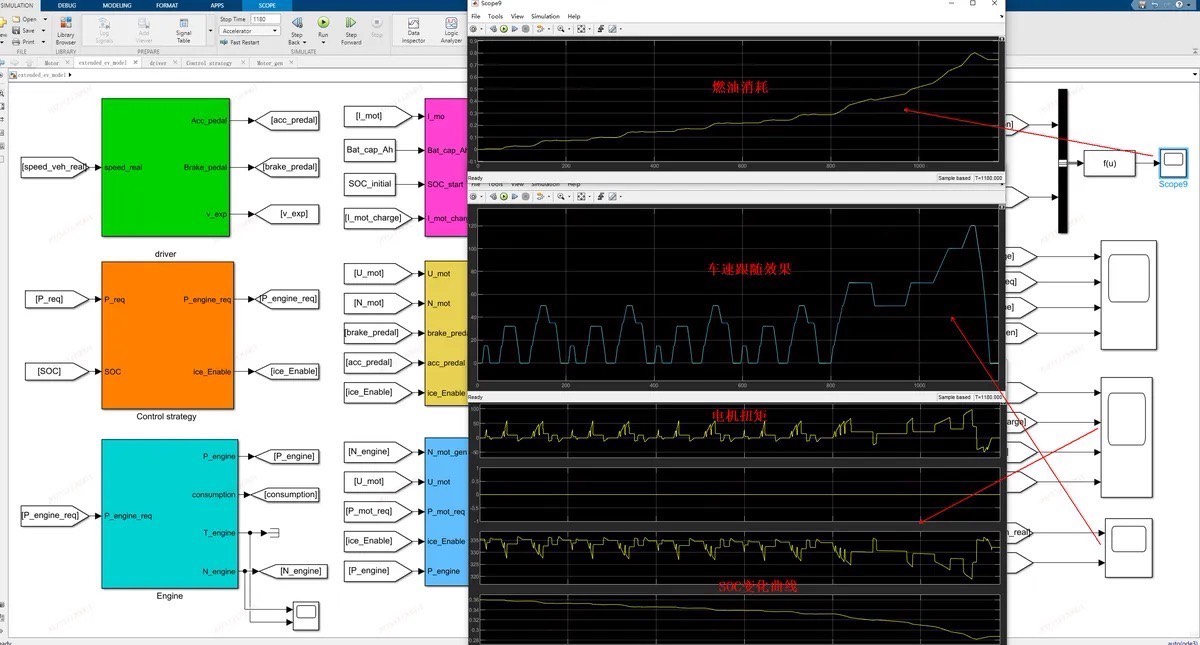Click the Log Signals icon
This screenshot has width=1200, height=645.
point(104,24)
